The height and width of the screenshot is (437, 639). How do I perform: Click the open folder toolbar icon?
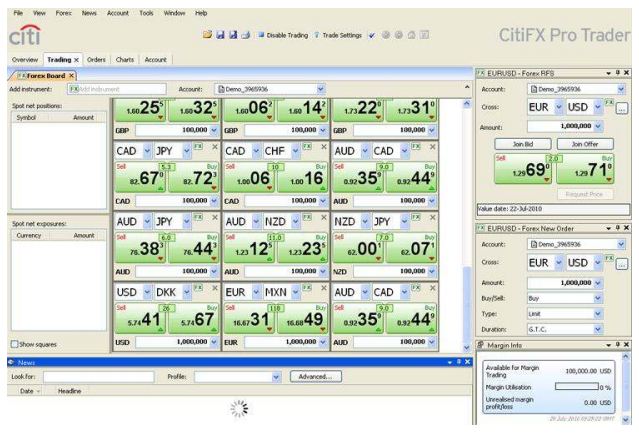pos(206,34)
